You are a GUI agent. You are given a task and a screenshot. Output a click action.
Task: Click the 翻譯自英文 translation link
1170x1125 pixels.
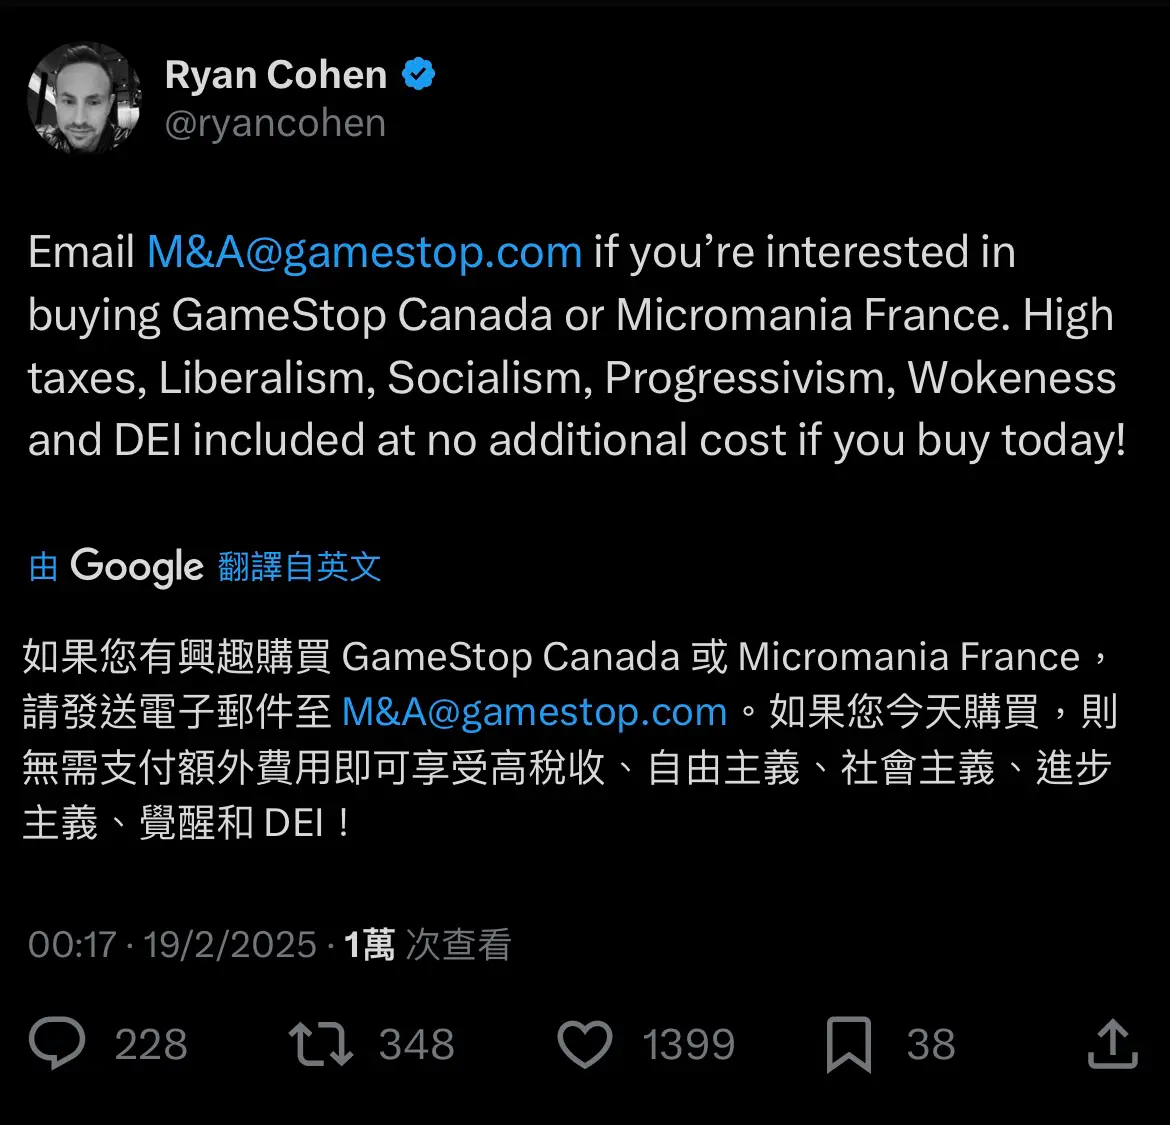(x=299, y=566)
